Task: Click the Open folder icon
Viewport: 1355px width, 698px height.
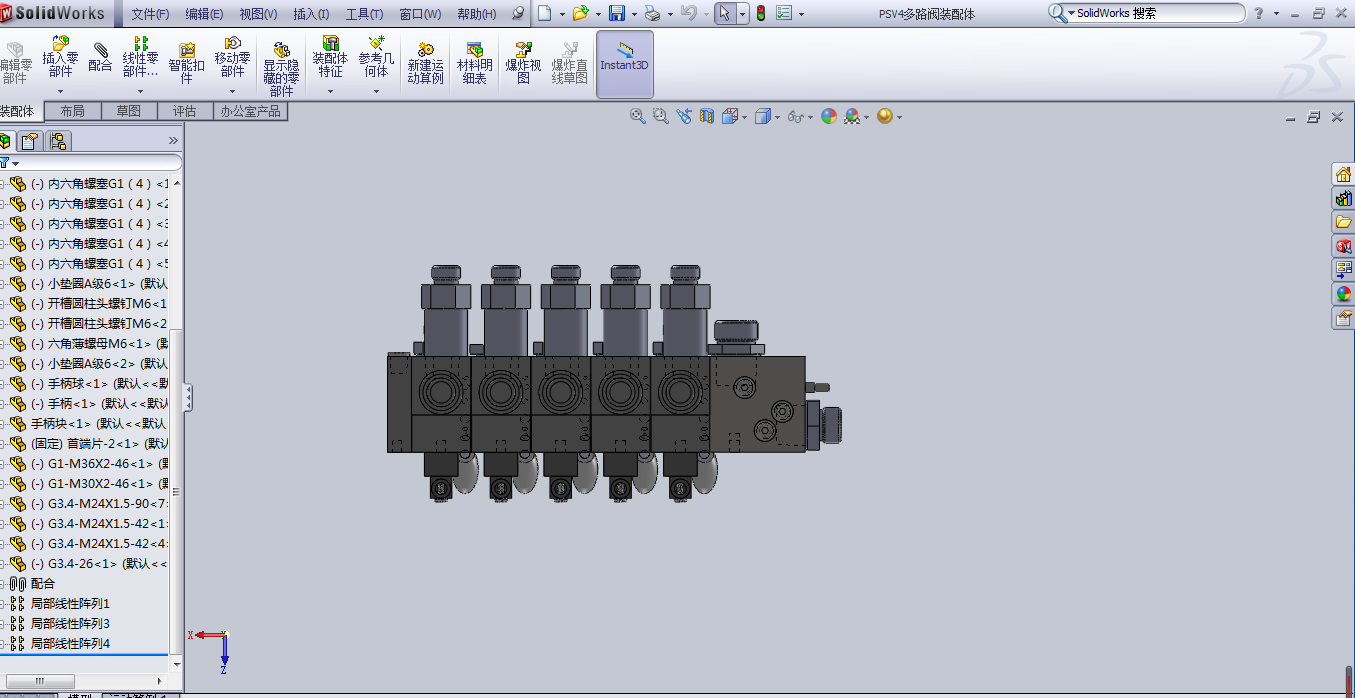Action: point(580,13)
